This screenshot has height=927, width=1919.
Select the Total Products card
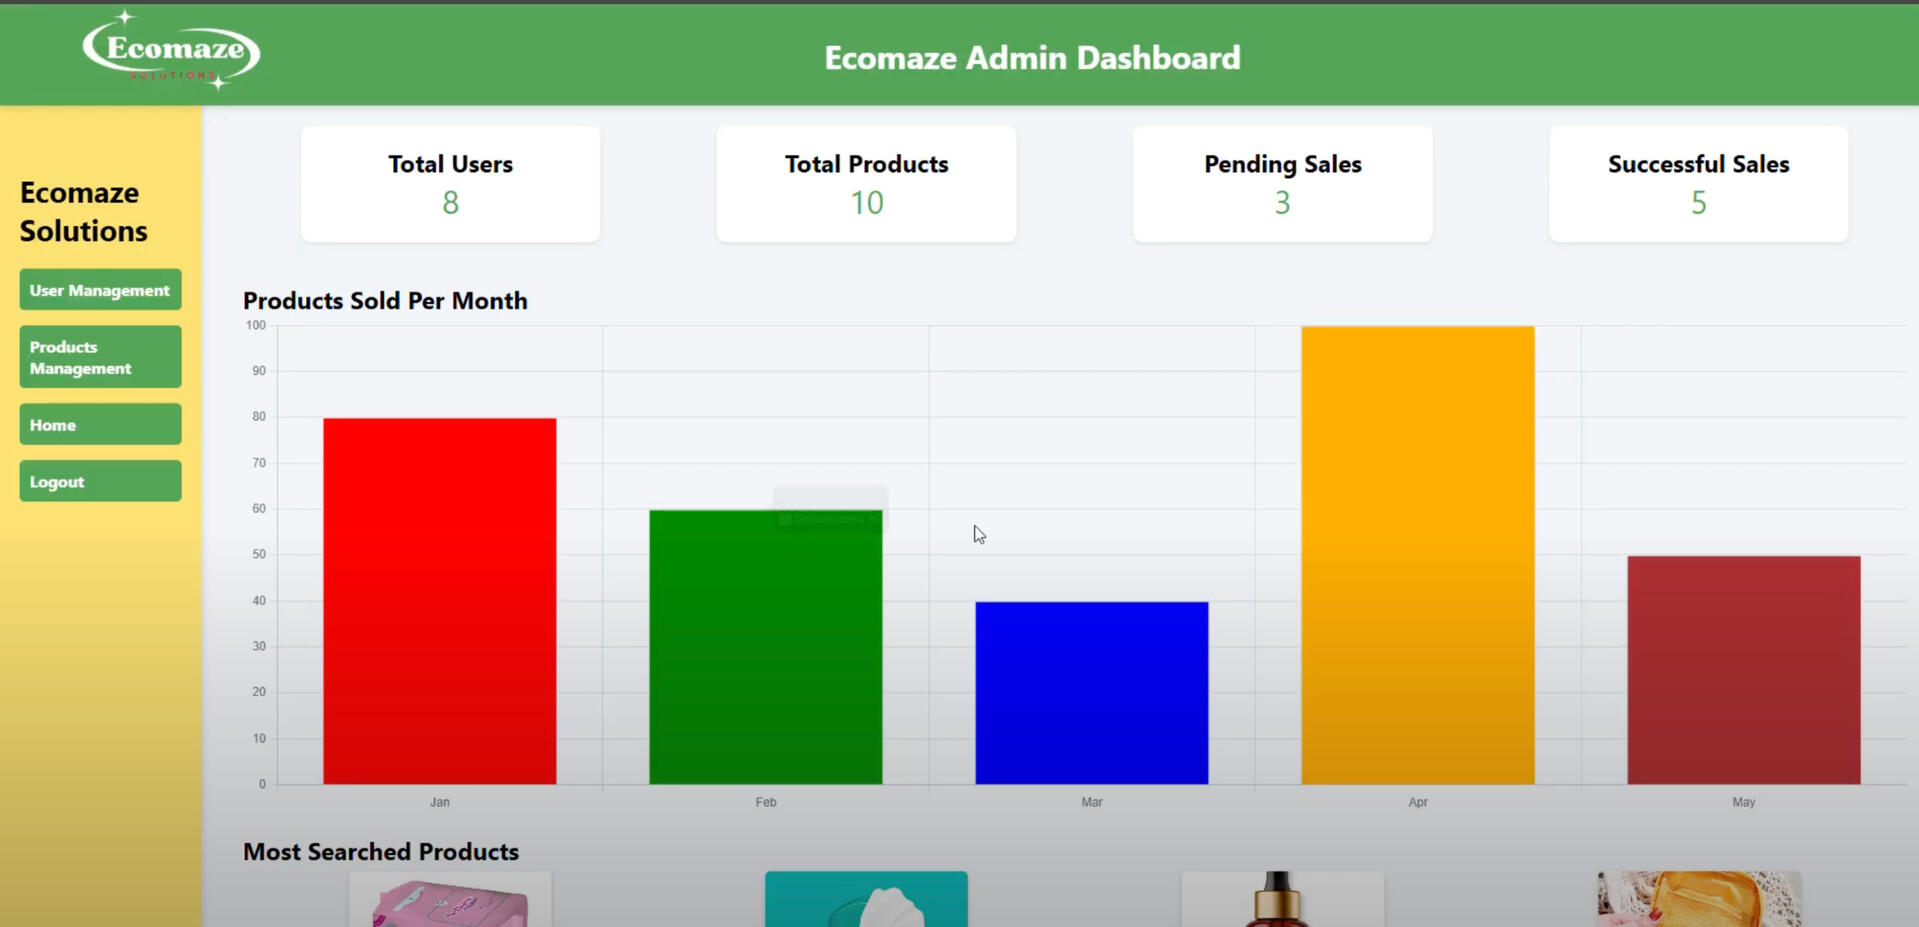pos(866,184)
